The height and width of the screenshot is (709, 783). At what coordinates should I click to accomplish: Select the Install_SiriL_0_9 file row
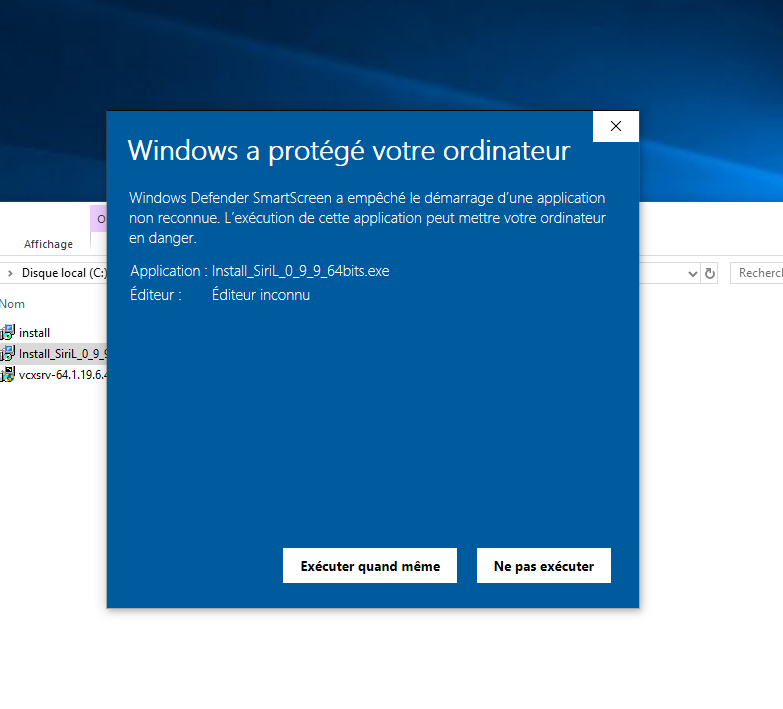pos(53,354)
